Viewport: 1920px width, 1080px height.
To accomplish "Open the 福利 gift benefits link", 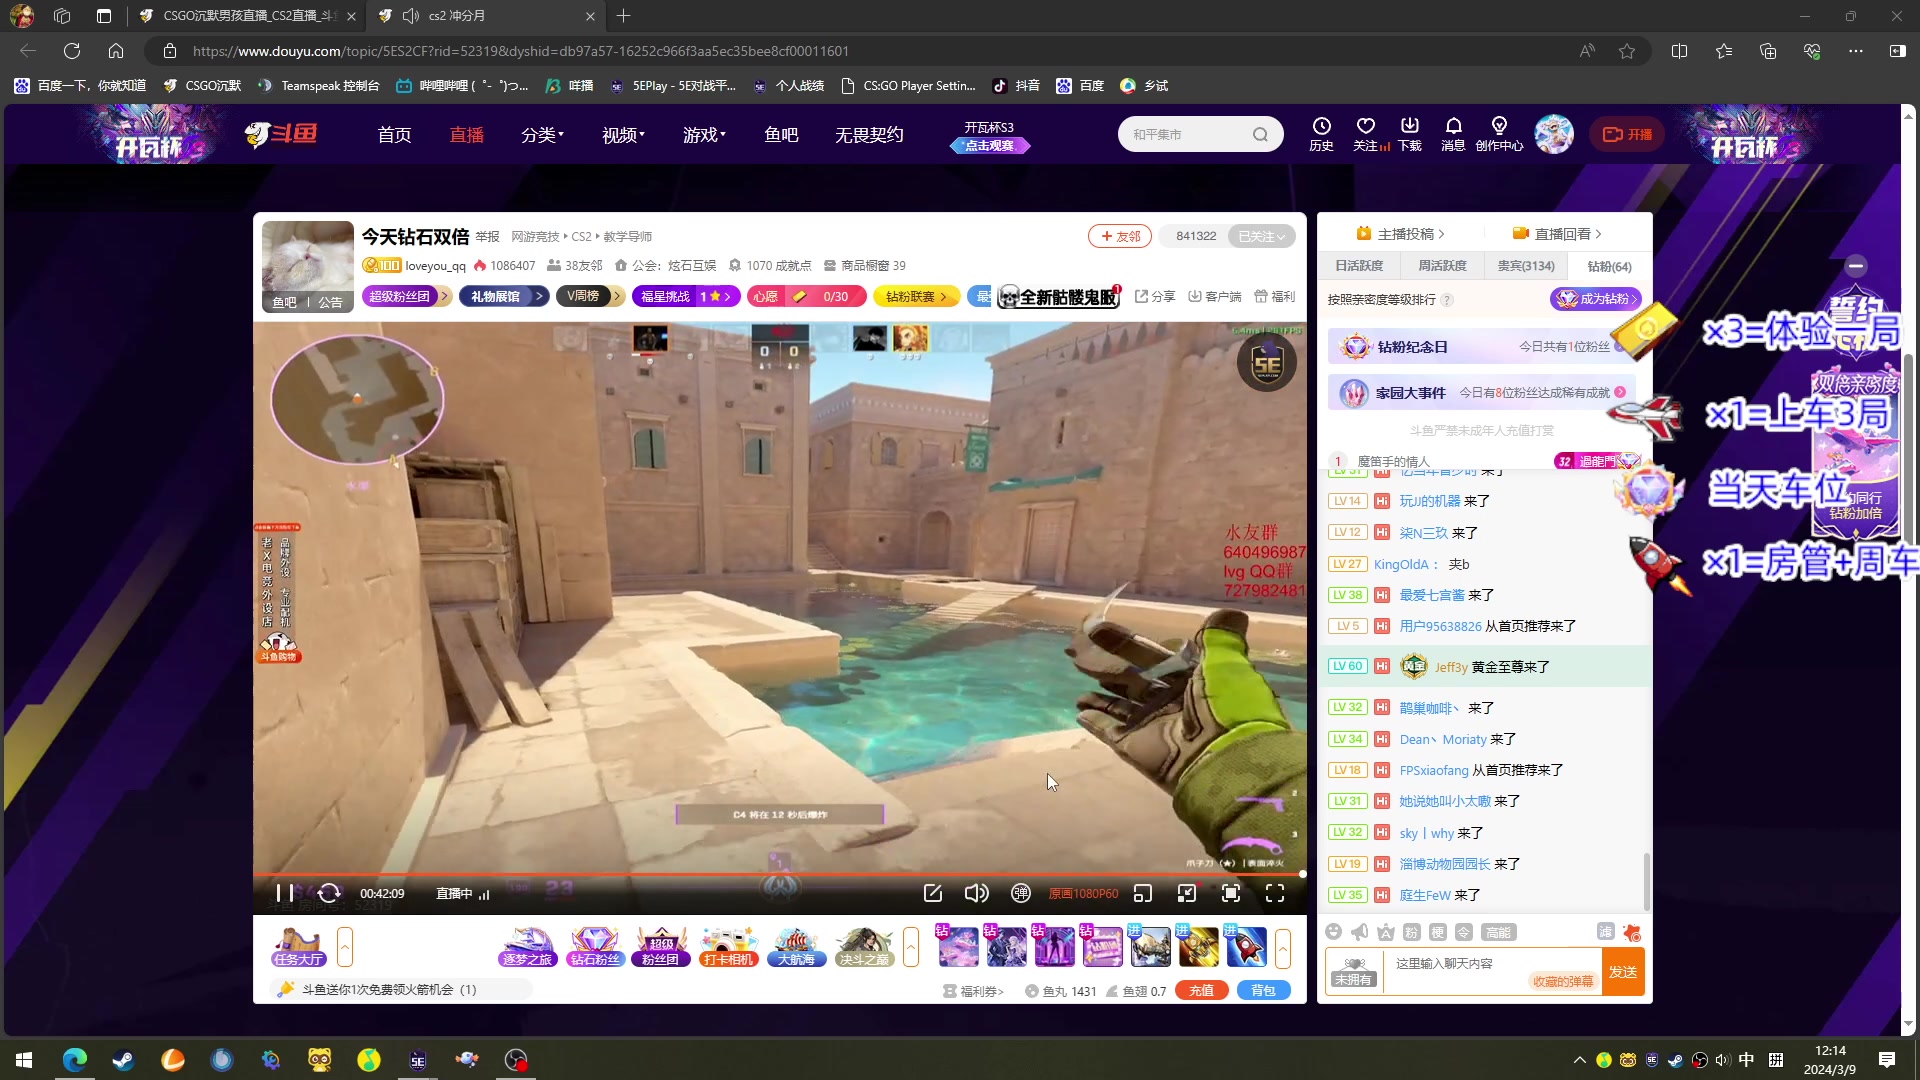I will pyautogui.click(x=1275, y=296).
